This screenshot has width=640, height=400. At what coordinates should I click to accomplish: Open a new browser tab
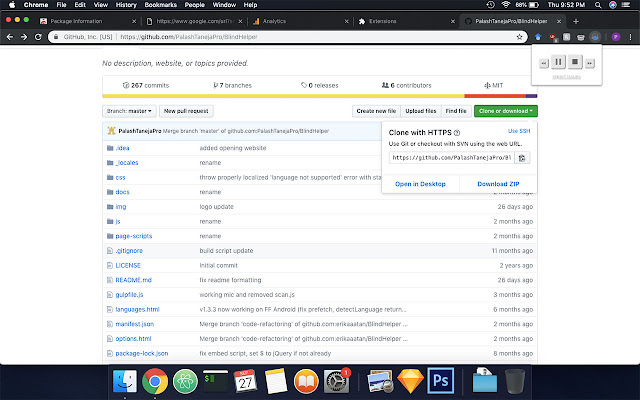(576, 21)
